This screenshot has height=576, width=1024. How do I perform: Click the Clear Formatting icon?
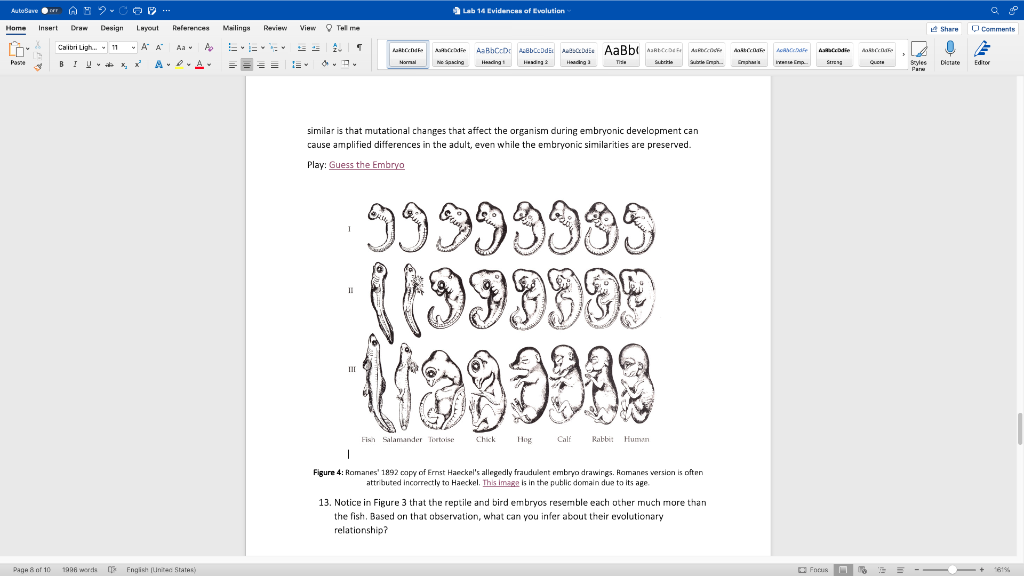click(208, 47)
